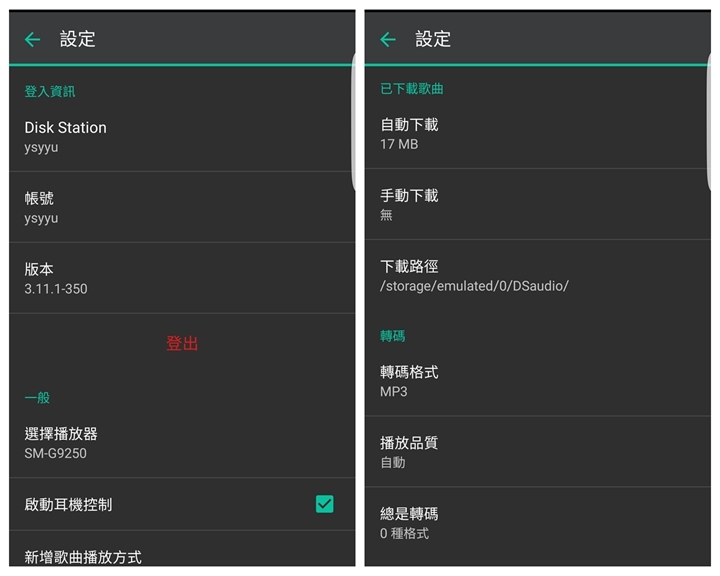Click the right screen 設定 title

click(x=433, y=39)
